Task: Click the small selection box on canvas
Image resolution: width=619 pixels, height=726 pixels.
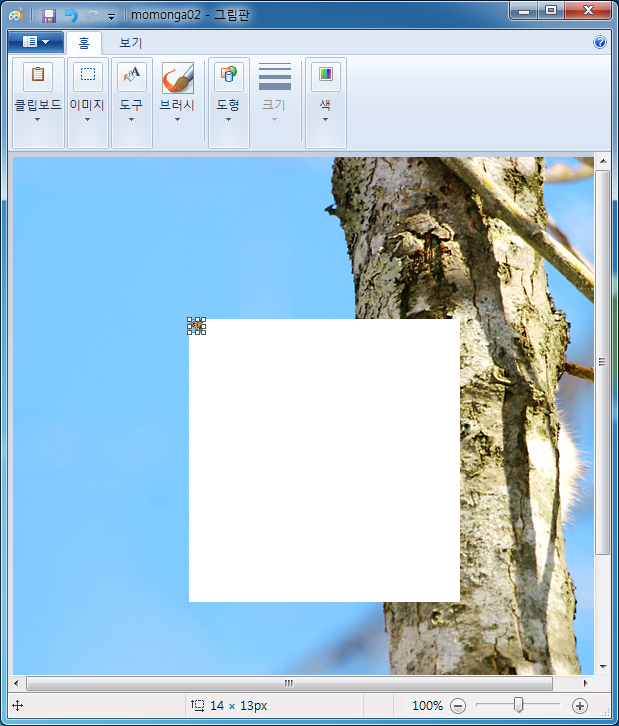Action: tap(196, 325)
